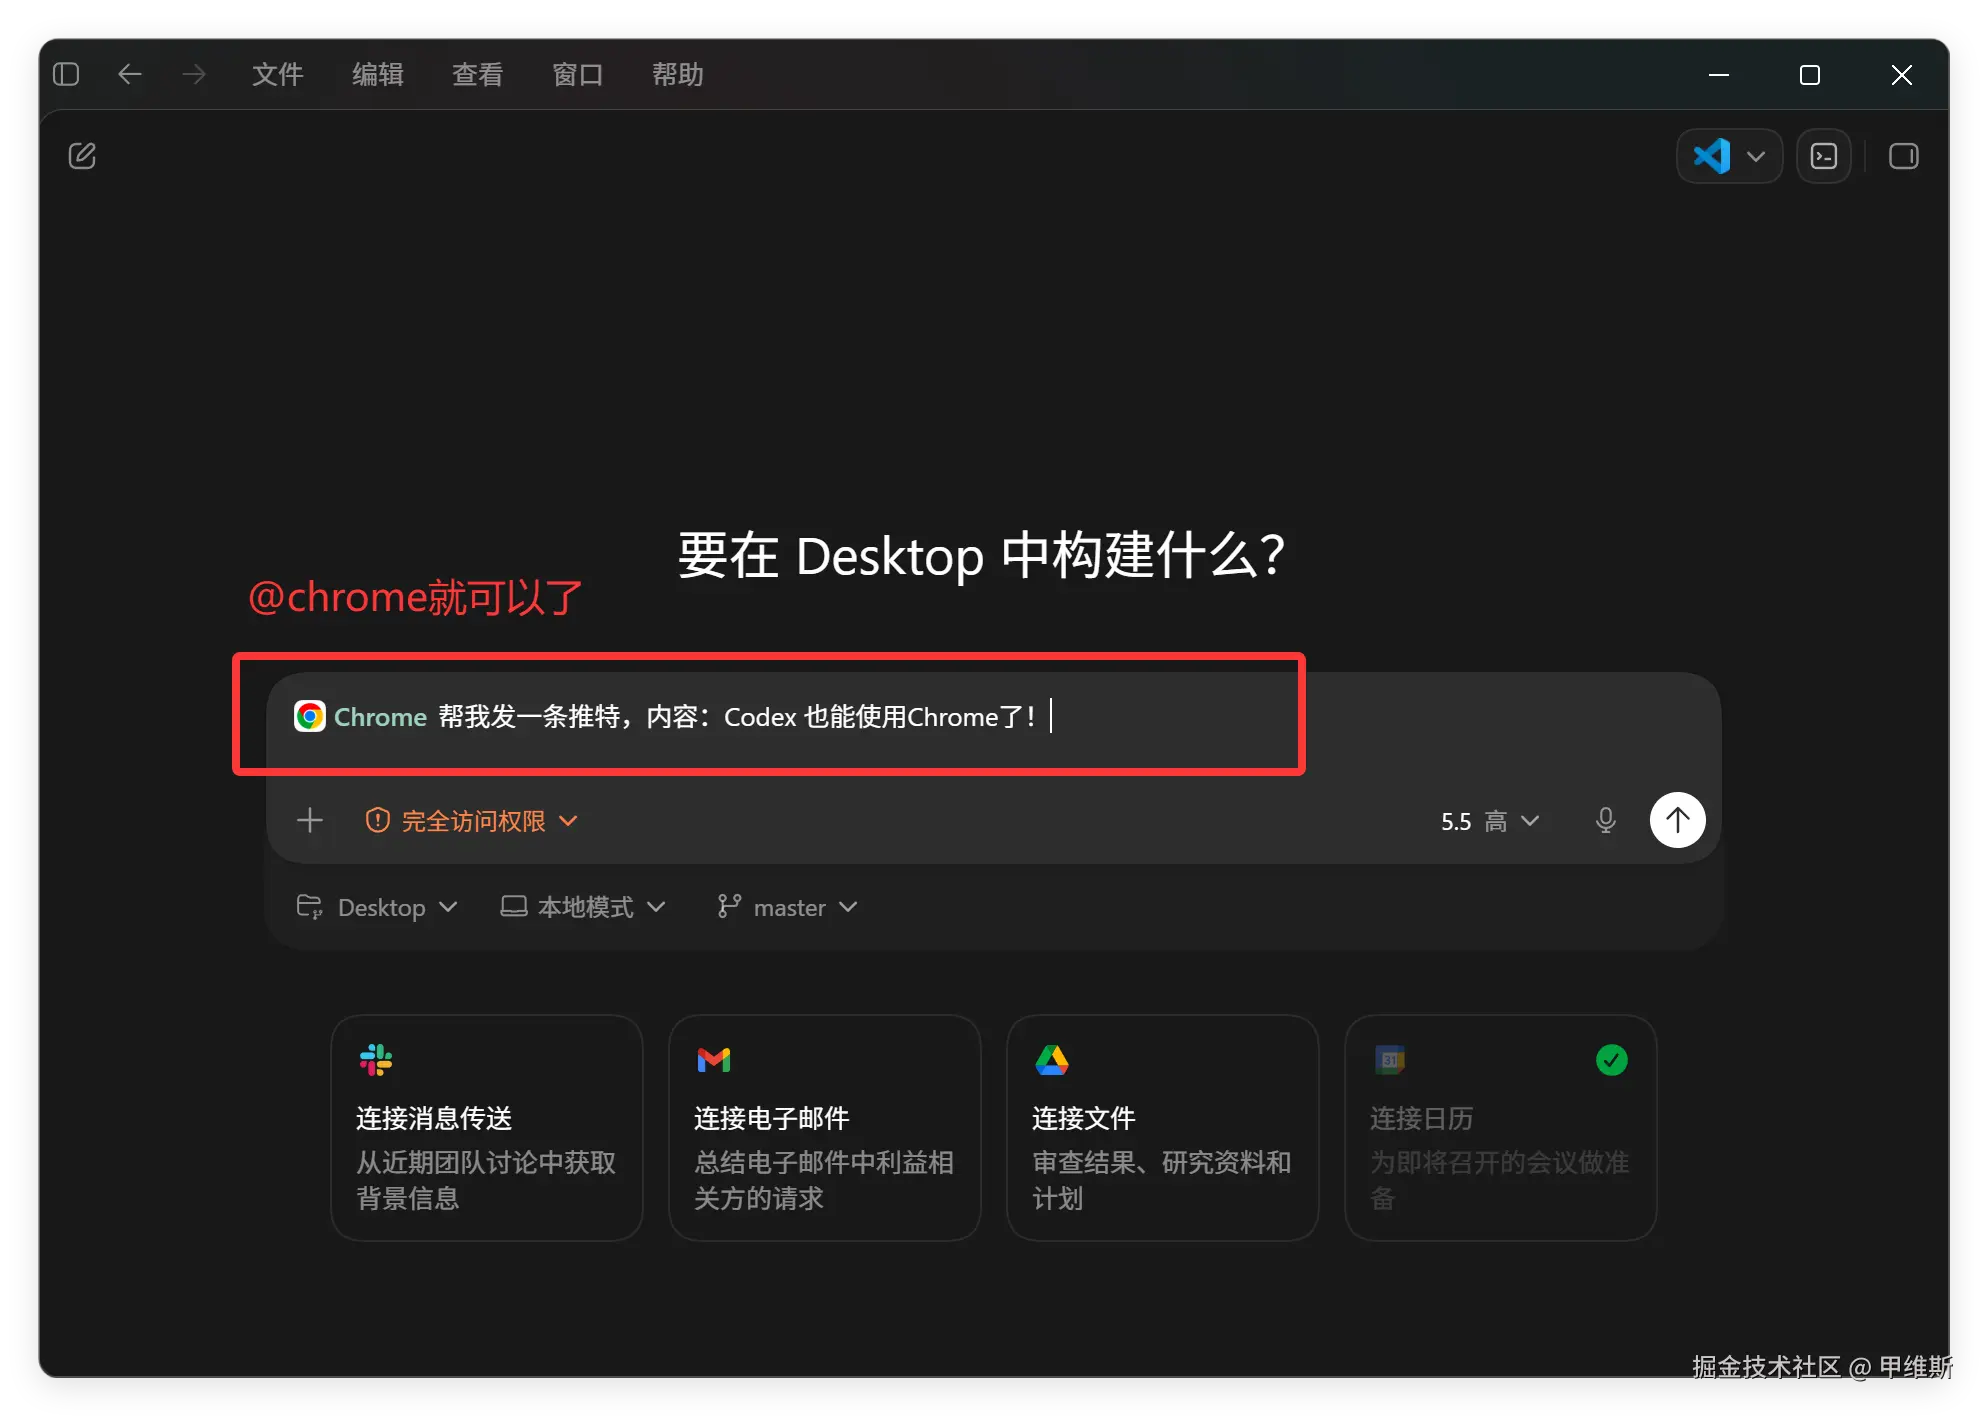
Task: Close the application window
Action: click(1902, 75)
